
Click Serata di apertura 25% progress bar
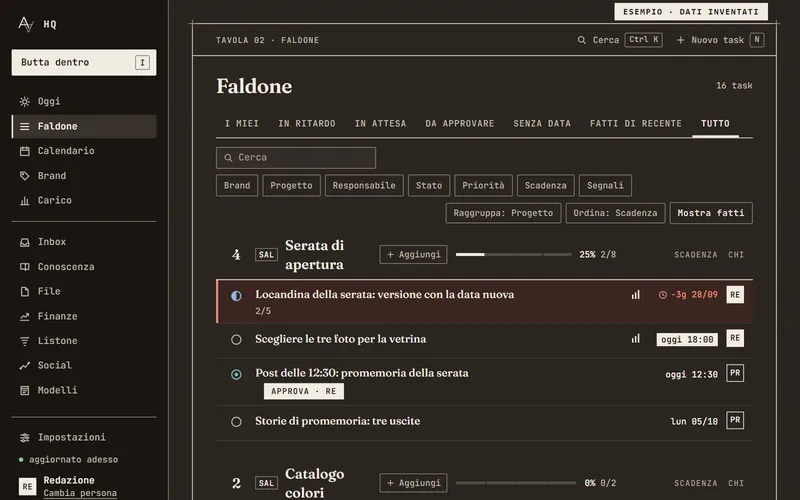(x=513, y=255)
